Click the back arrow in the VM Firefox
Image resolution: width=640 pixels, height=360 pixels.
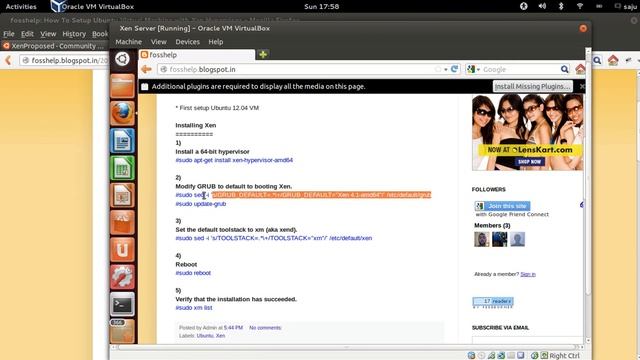coord(147,69)
